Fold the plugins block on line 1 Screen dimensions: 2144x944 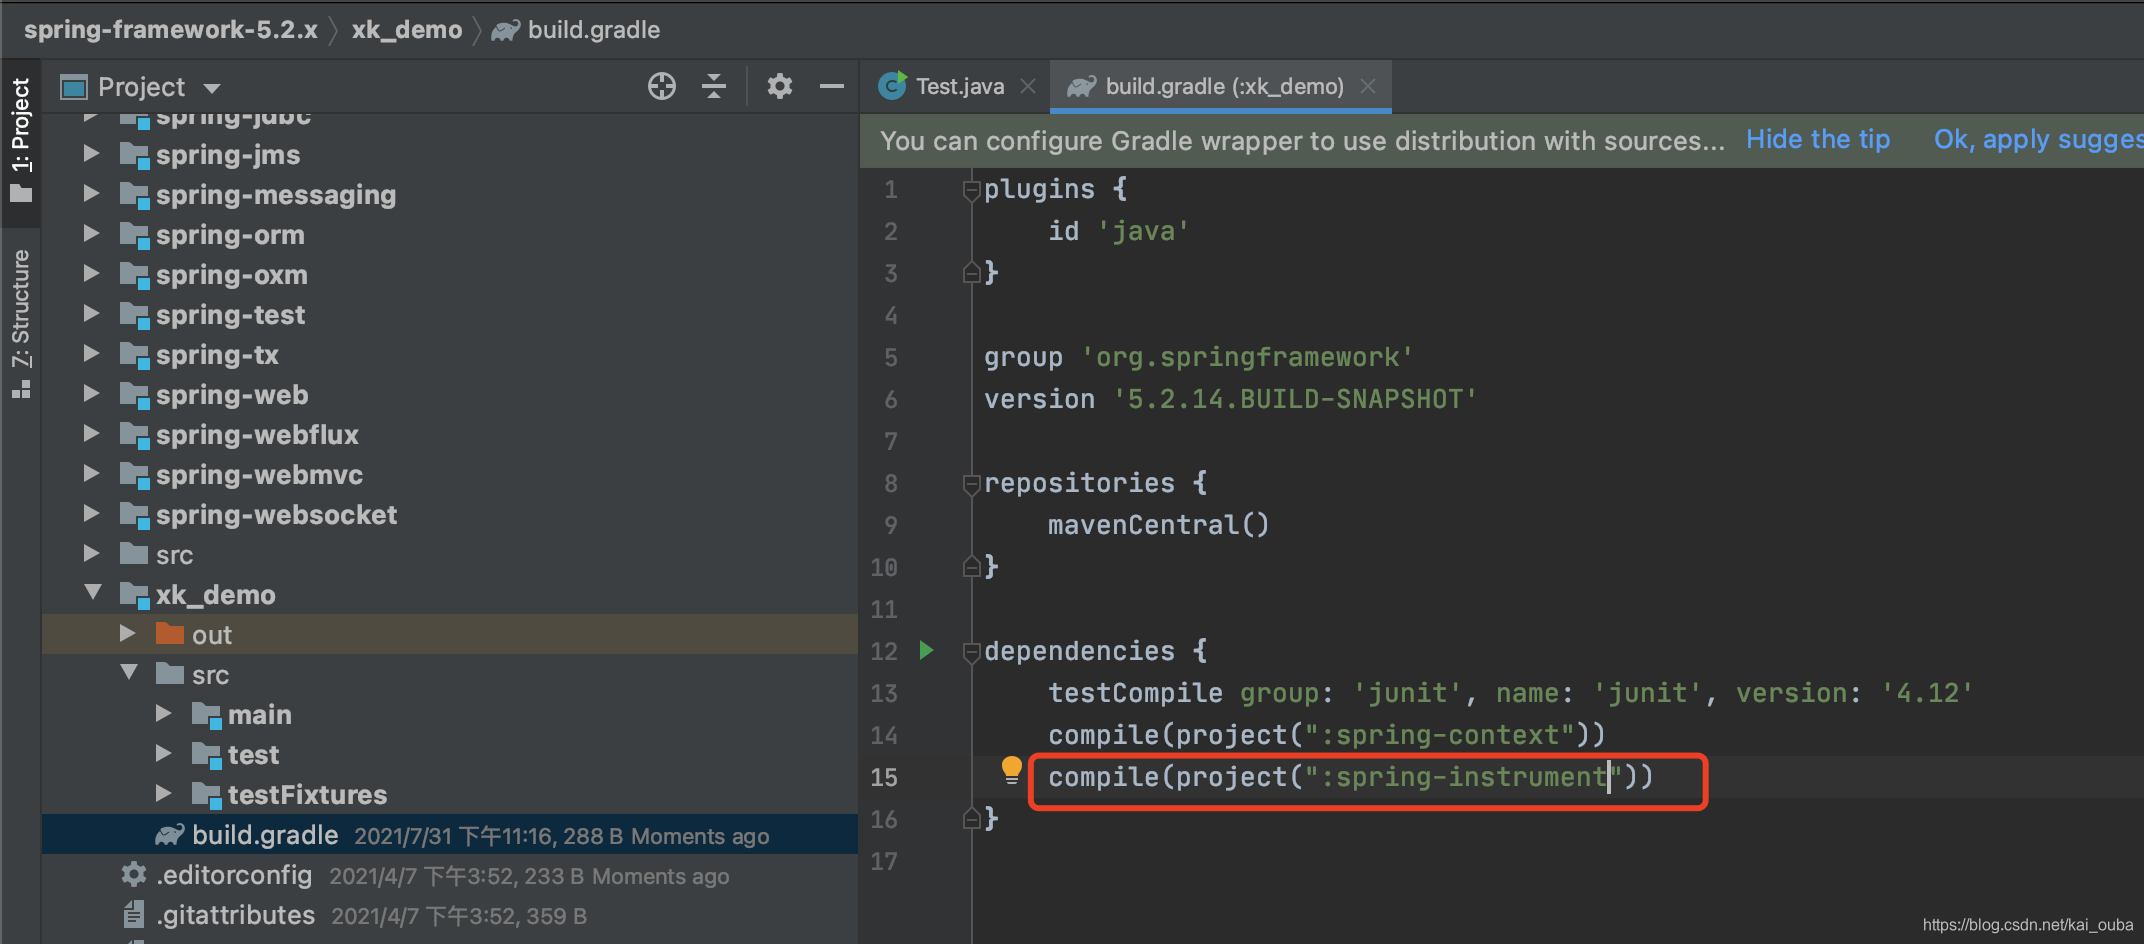pyautogui.click(x=970, y=189)
